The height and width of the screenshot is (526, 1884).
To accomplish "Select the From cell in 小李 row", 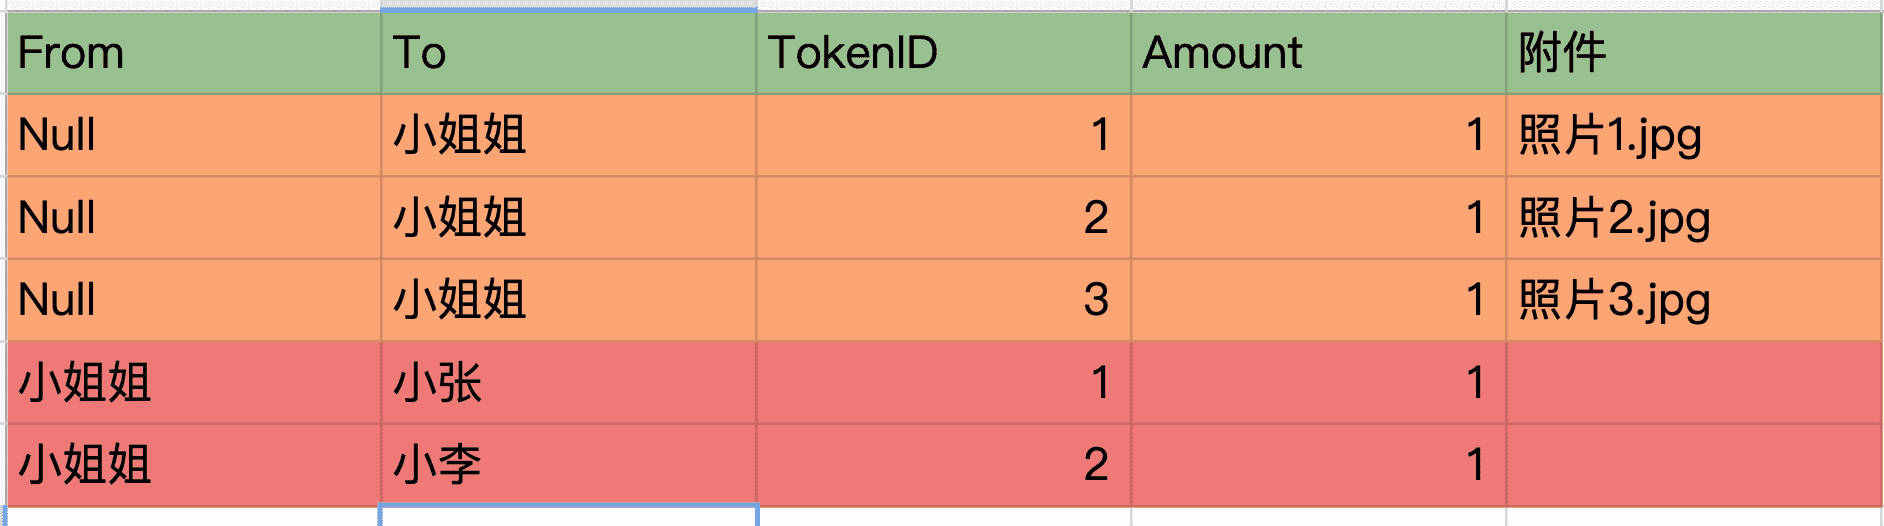I will coord(193,465).
